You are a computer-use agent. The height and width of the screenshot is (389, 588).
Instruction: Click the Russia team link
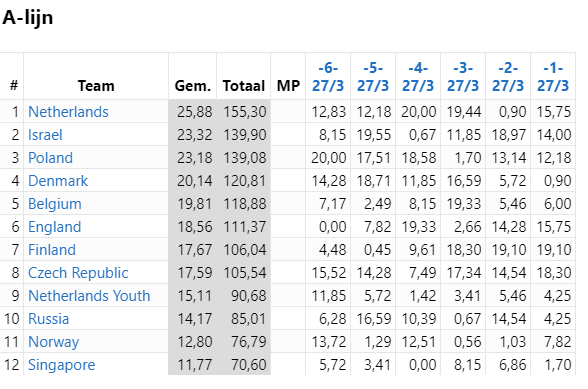tap(48, 318)
